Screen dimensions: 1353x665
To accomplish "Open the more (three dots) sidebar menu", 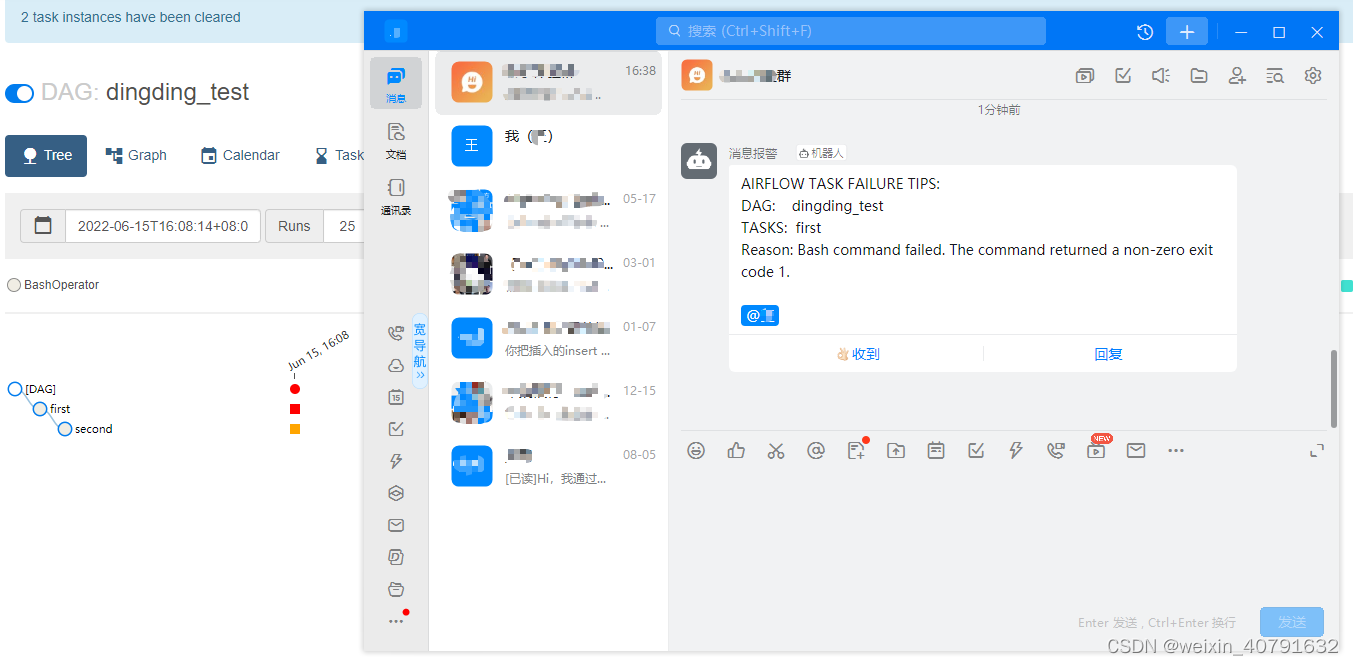I will point(396,621).
